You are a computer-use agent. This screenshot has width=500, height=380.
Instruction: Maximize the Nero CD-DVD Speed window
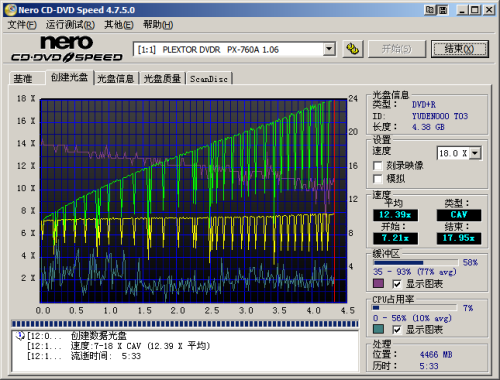point(475,10)
